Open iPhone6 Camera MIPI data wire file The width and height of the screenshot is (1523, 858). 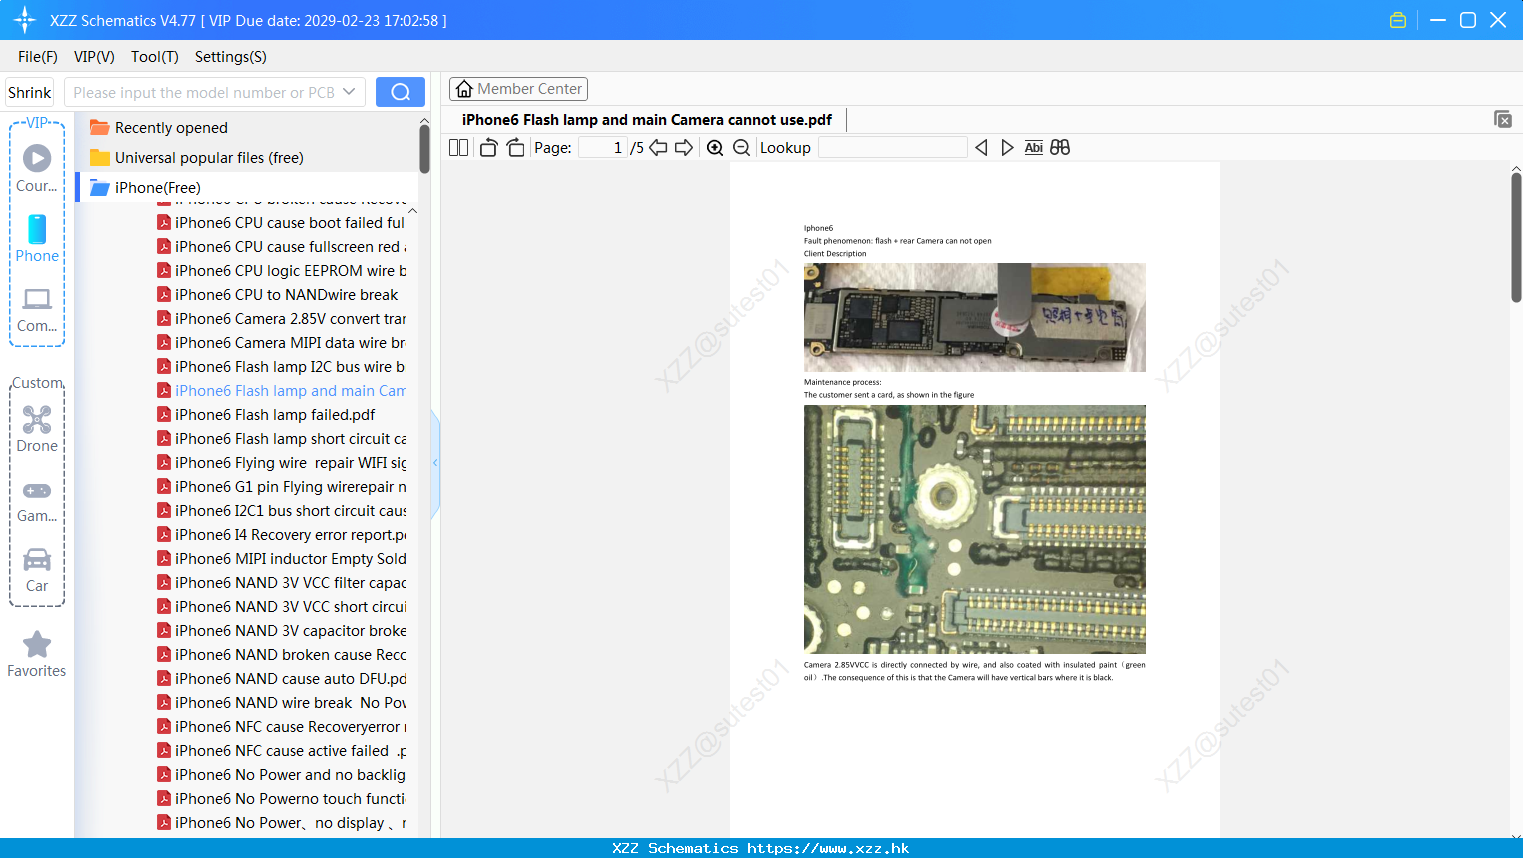(x=281, y=343)
